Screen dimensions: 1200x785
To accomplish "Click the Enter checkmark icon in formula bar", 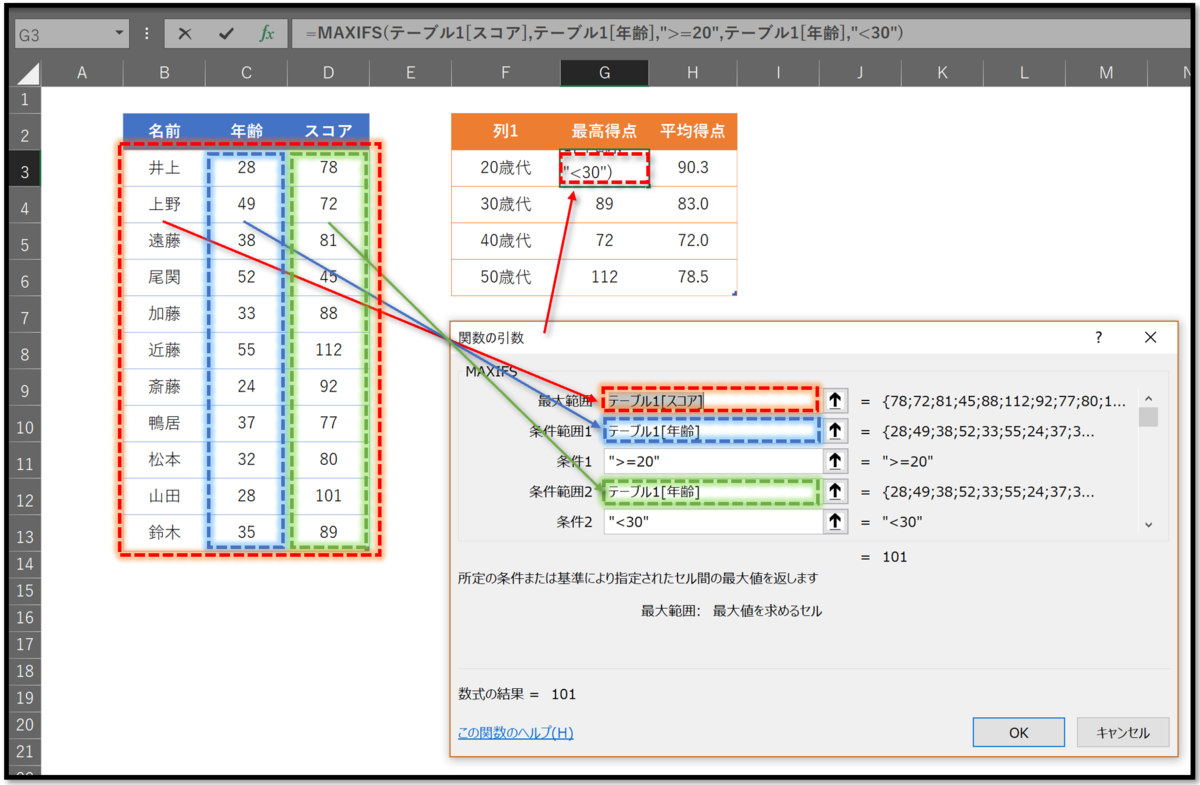I will point(226,33).
